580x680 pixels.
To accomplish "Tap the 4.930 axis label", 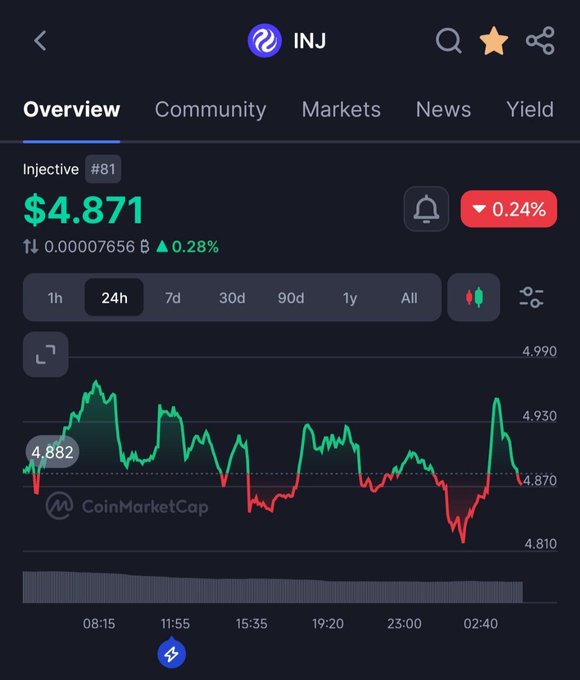I will 539,416.
